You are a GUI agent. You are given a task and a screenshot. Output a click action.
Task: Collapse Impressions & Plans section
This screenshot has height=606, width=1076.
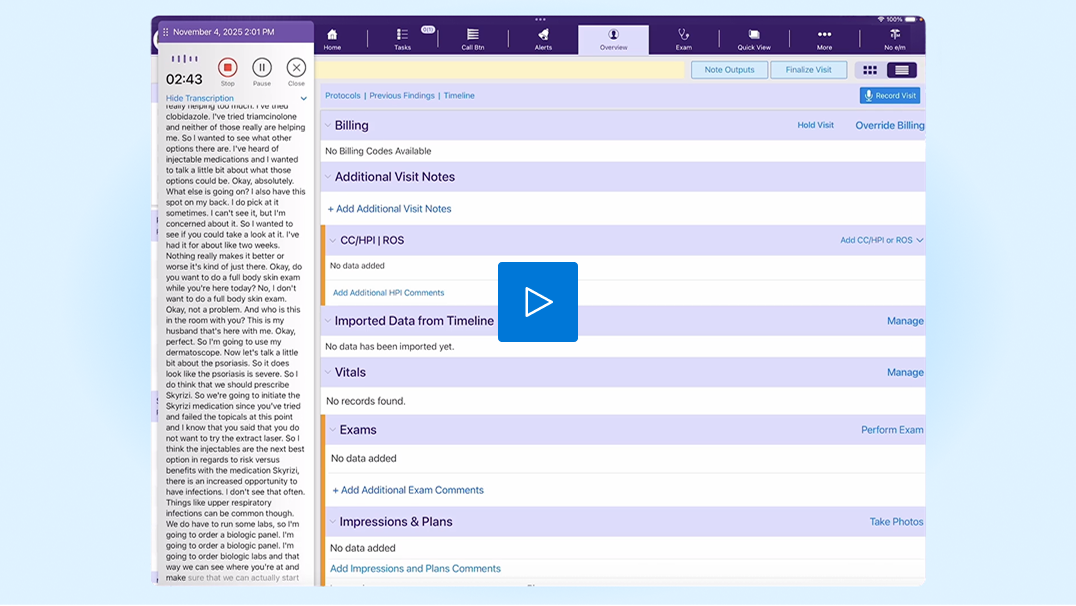(x=333, y=522)
